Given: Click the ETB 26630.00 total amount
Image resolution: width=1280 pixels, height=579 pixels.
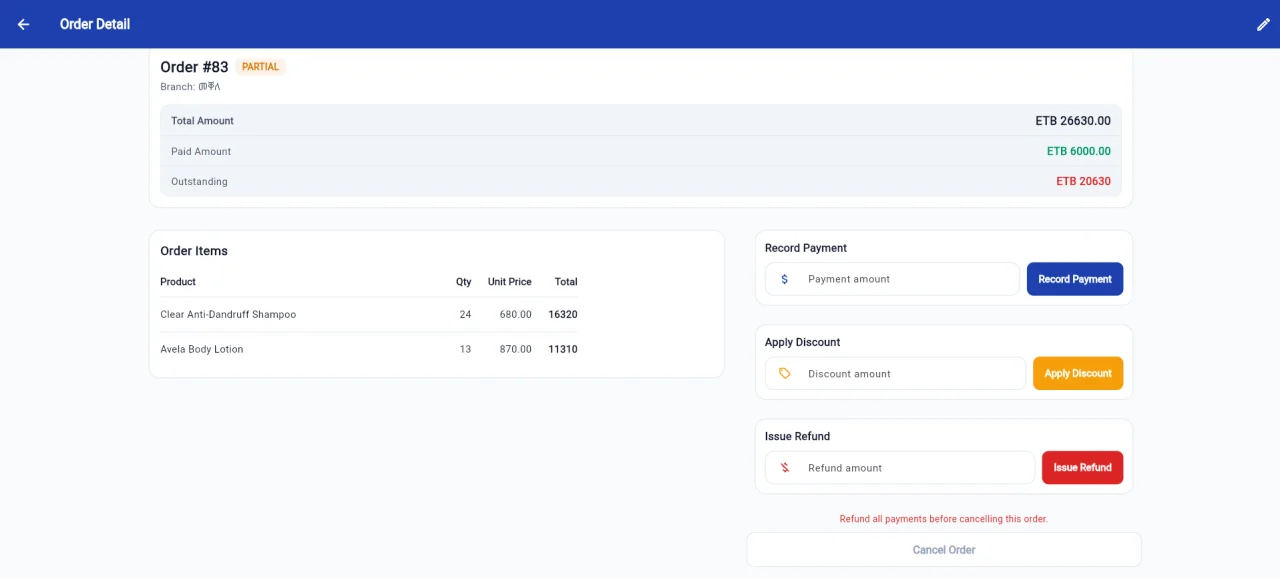Looking at the screenshot, I should (x=1073, y=121).
